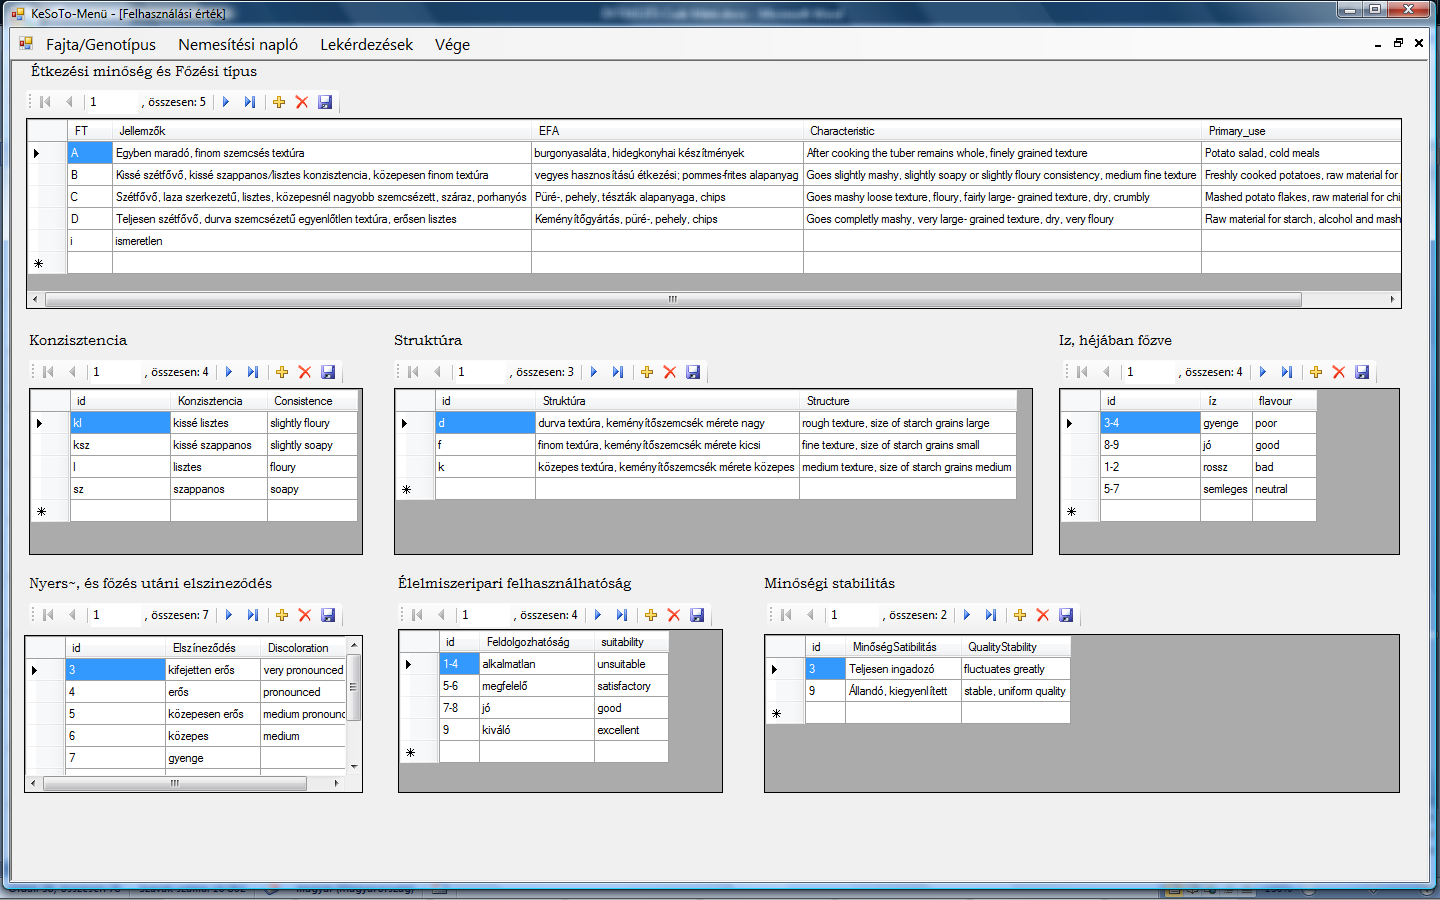The image size is (1440, 900).
Task: Sort by QualityStability column header
Action: (x=1016, y=647)
